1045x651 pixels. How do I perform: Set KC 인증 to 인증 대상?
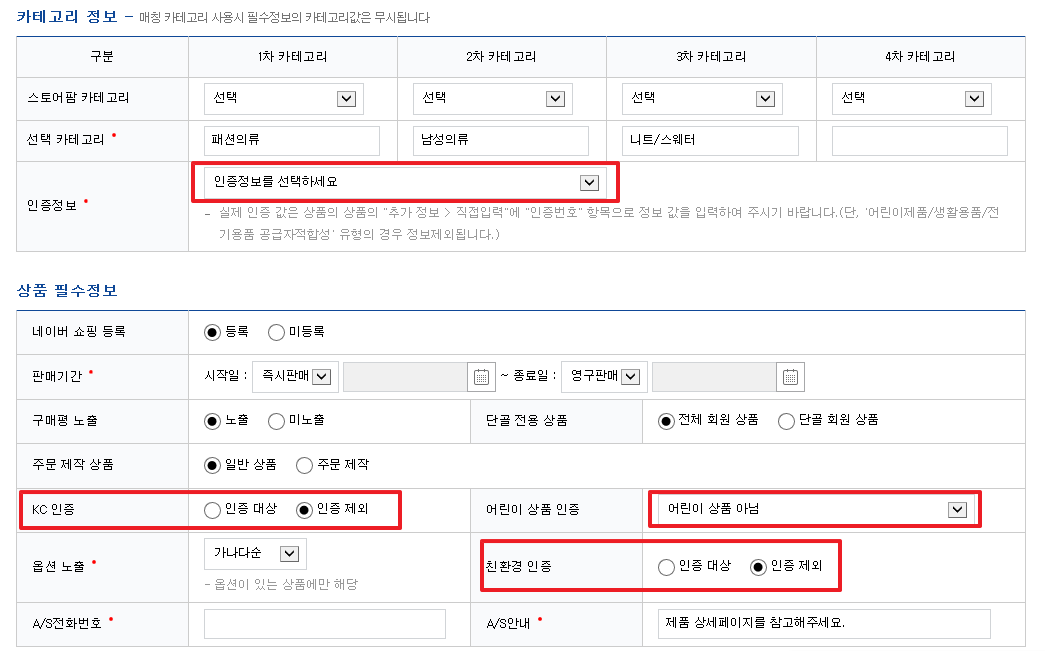[x=212, y=510]
